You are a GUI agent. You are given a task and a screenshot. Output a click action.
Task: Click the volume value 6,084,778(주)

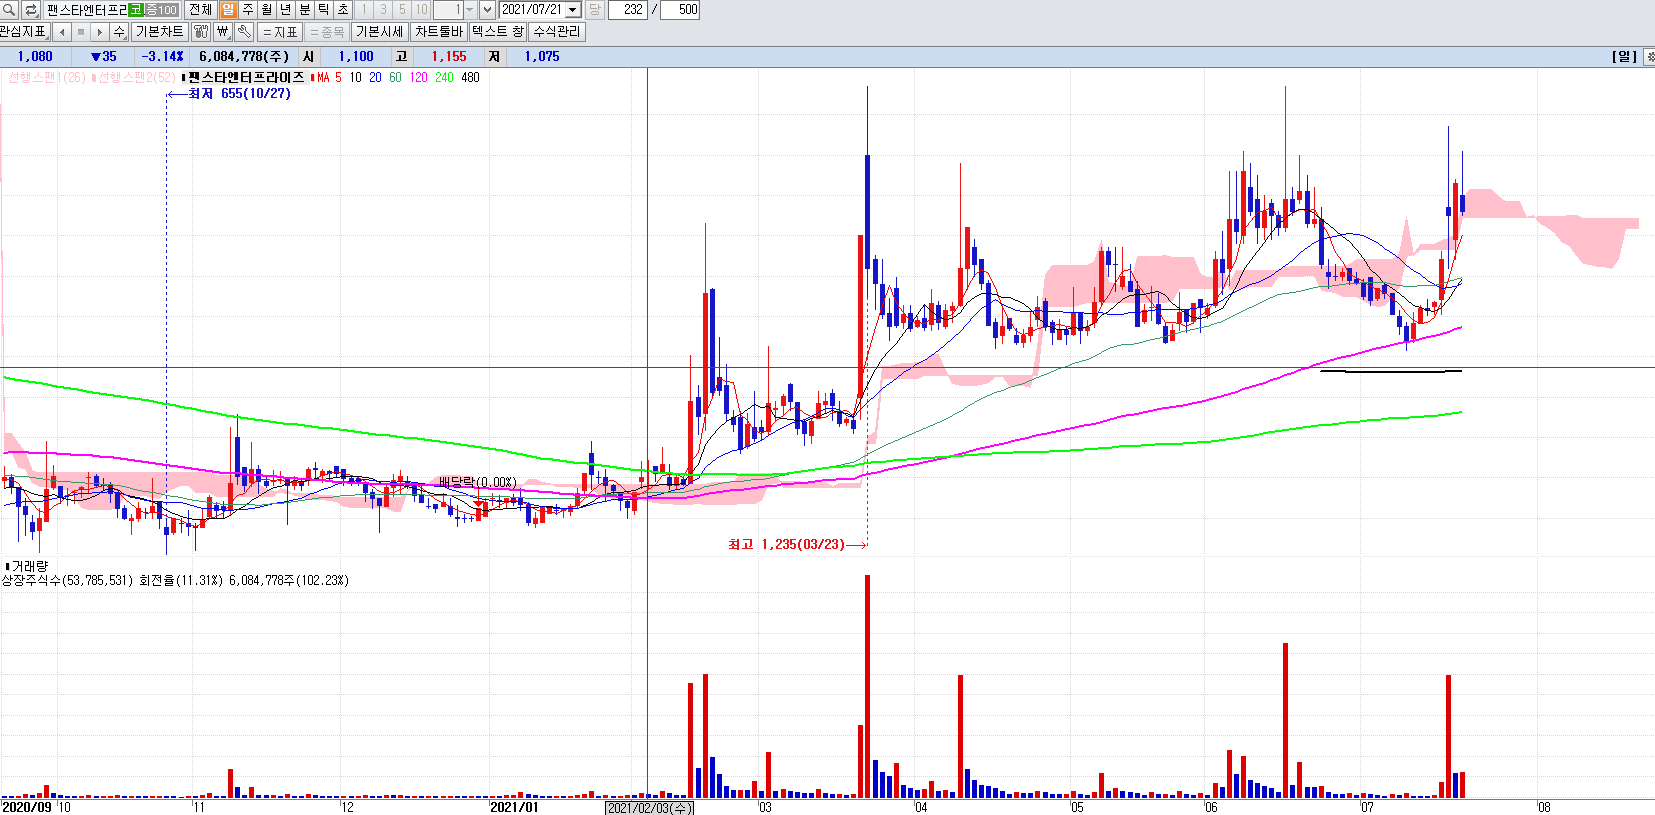[x=244, y=57]
